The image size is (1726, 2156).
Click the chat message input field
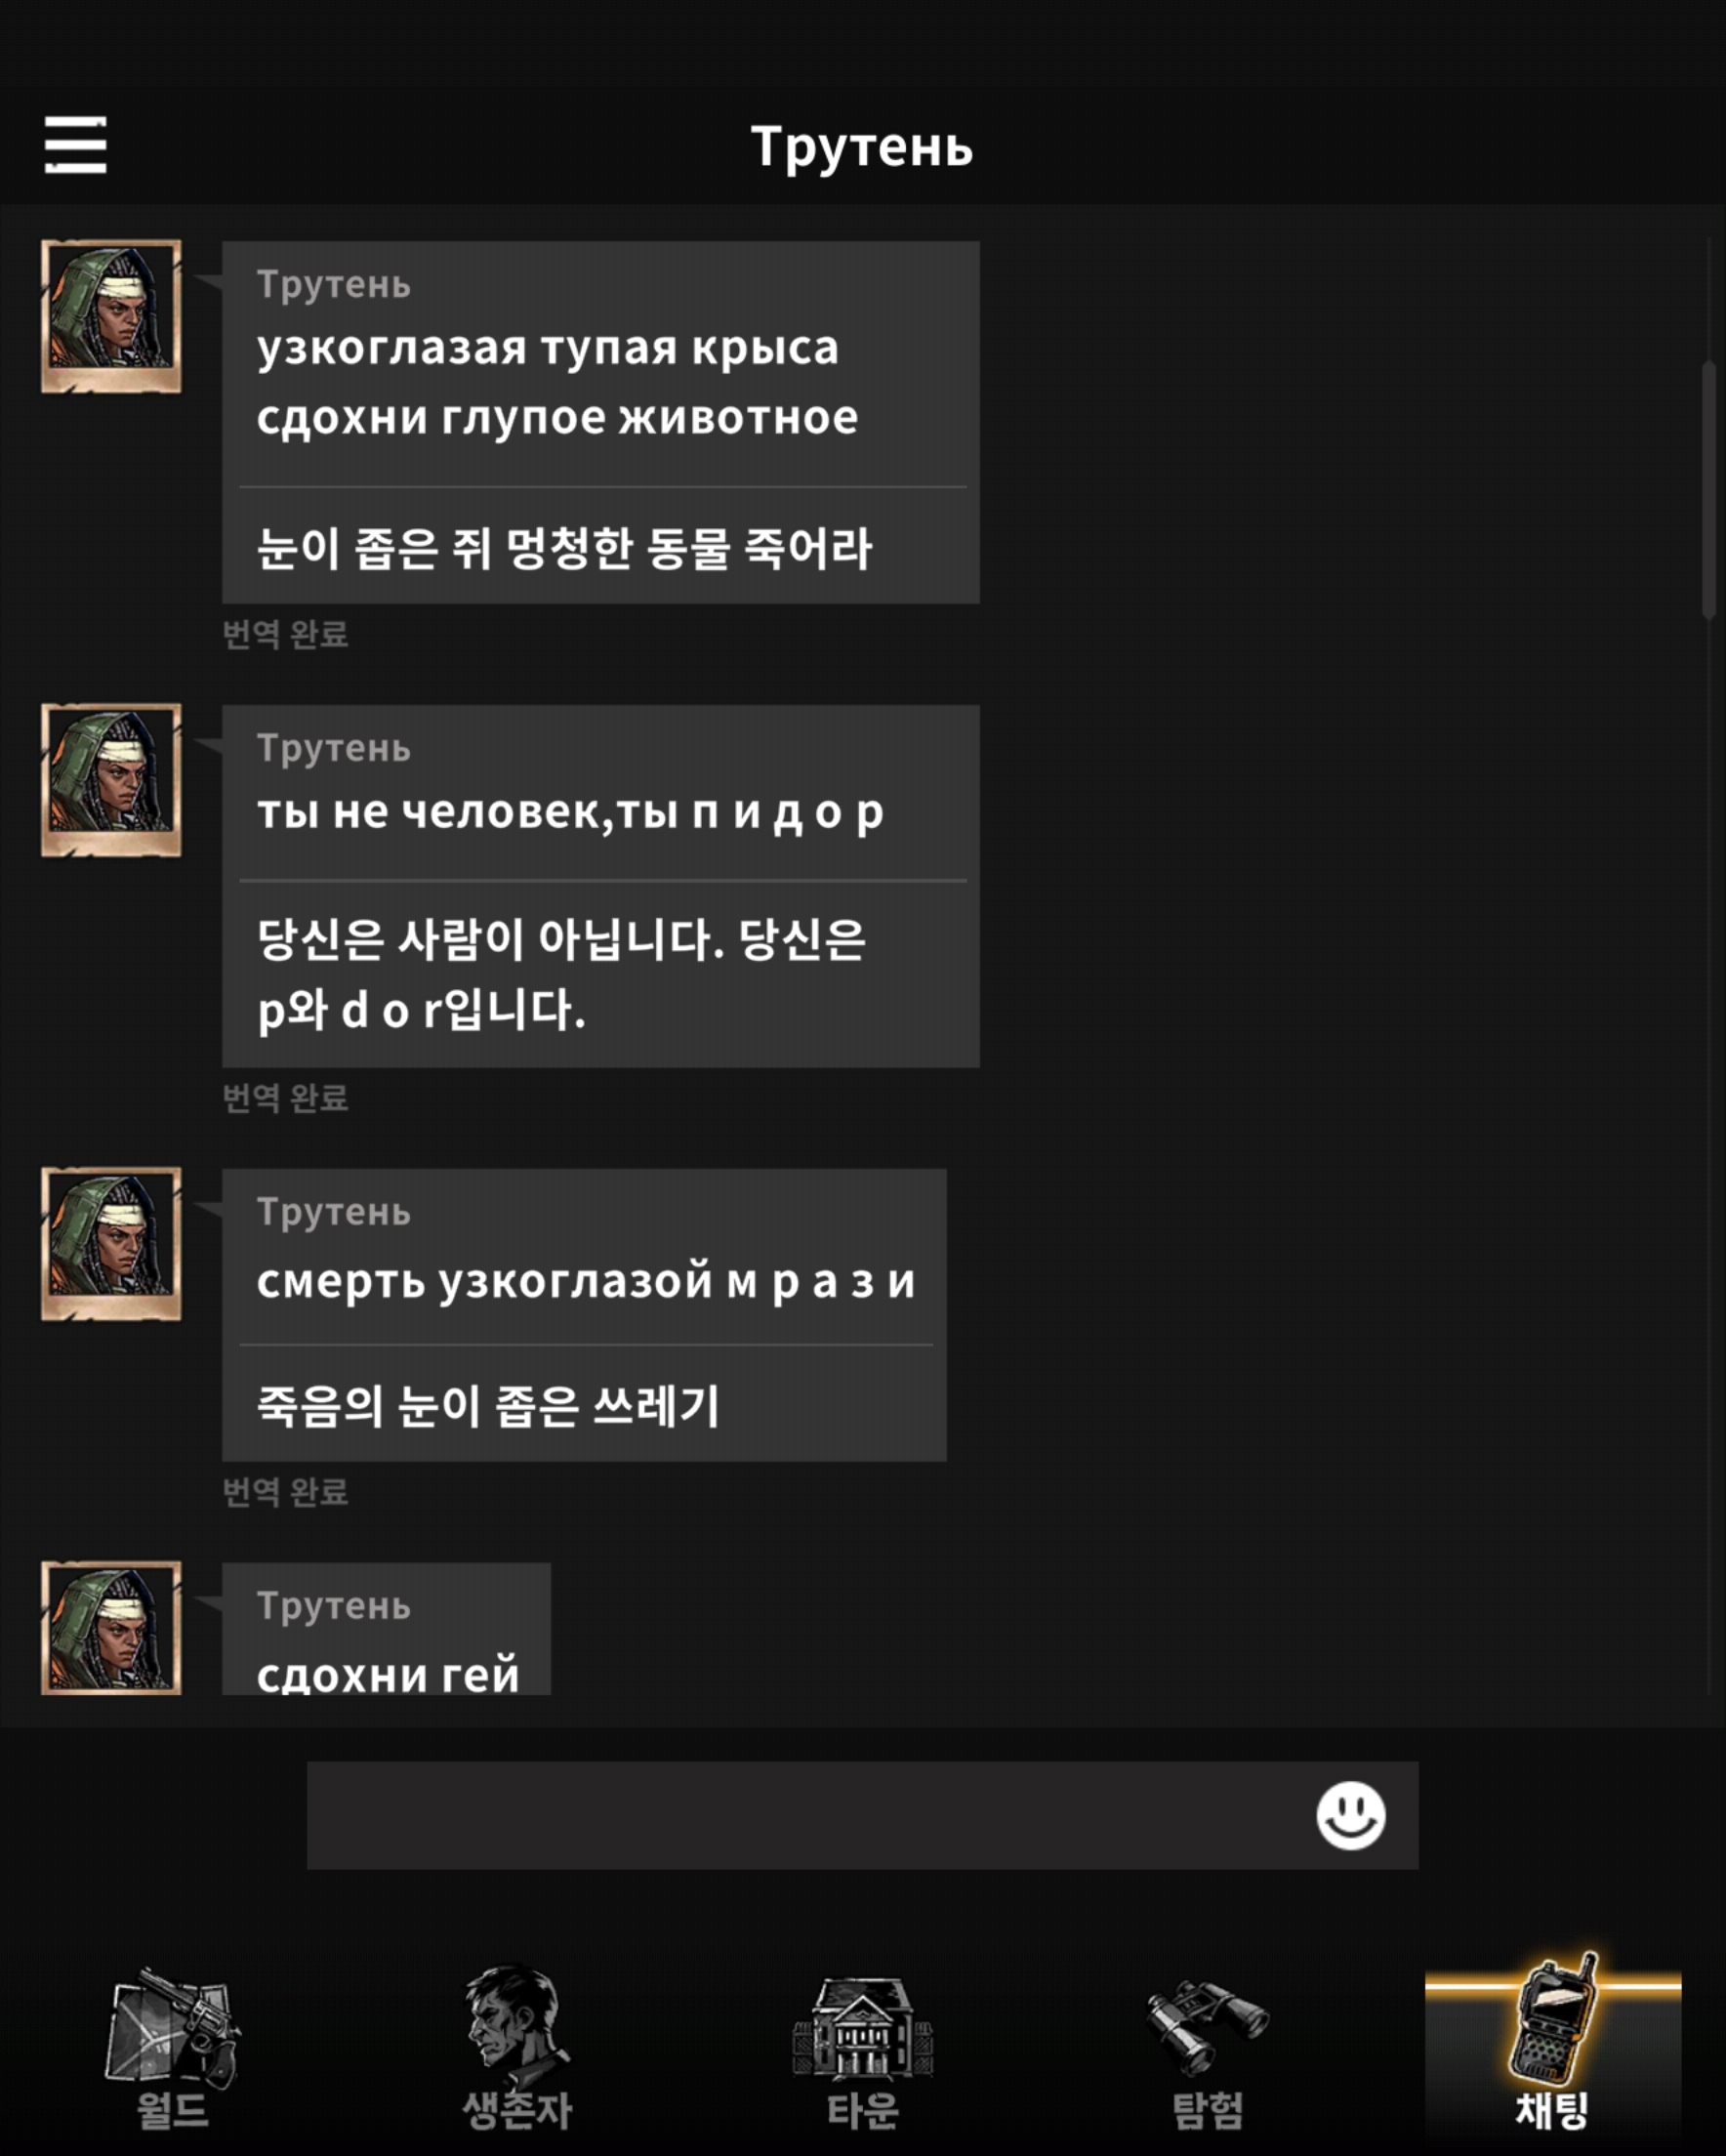pyautogui.click(x=862, y=1815)
